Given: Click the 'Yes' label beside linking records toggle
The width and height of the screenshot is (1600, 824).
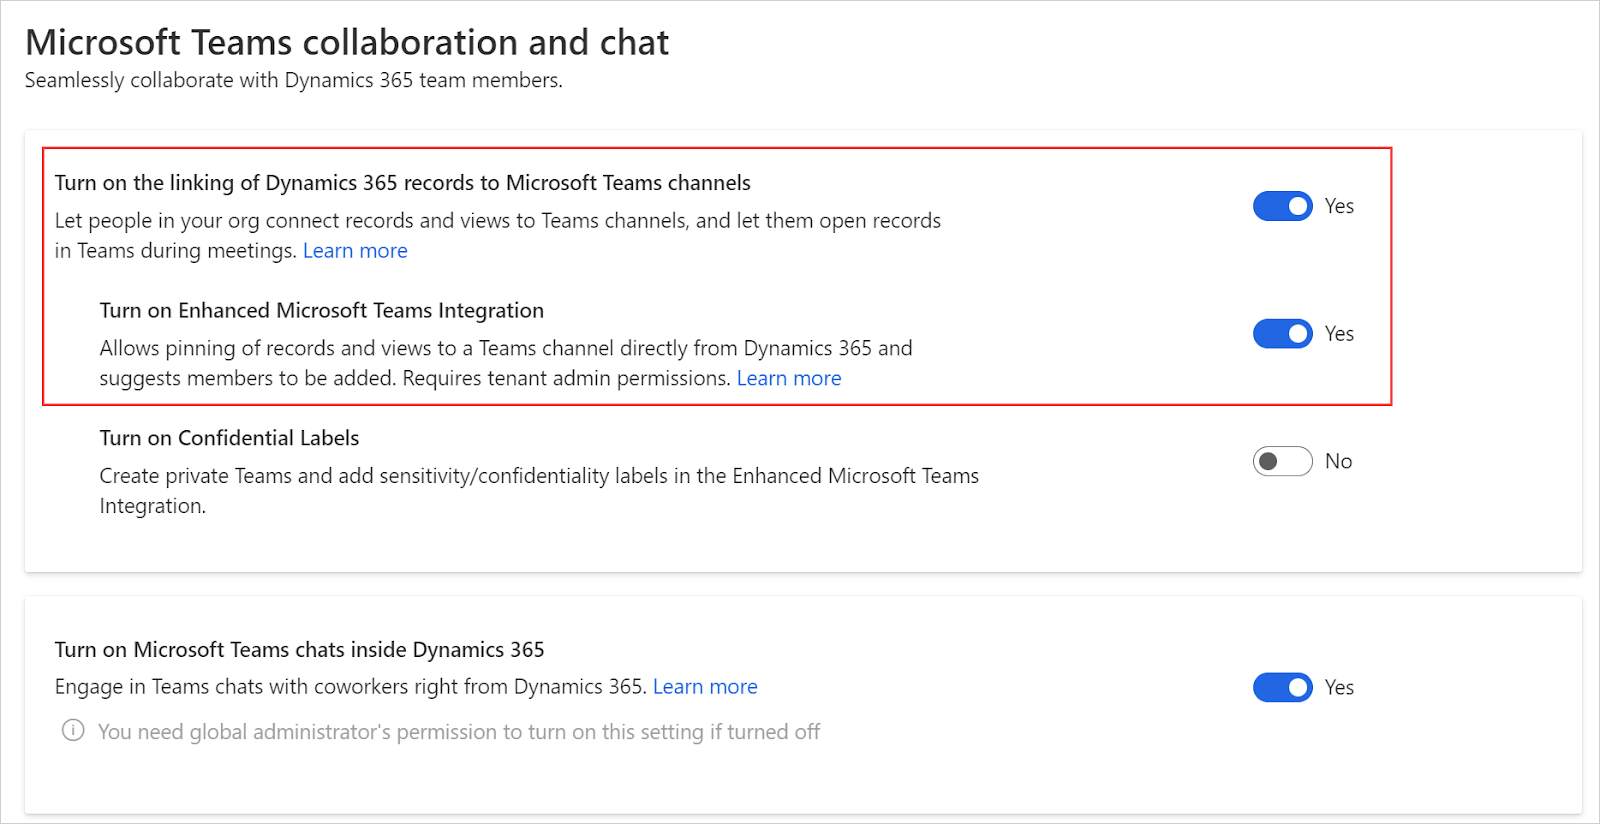Looking at the screenshot, I should (1339, 206).
